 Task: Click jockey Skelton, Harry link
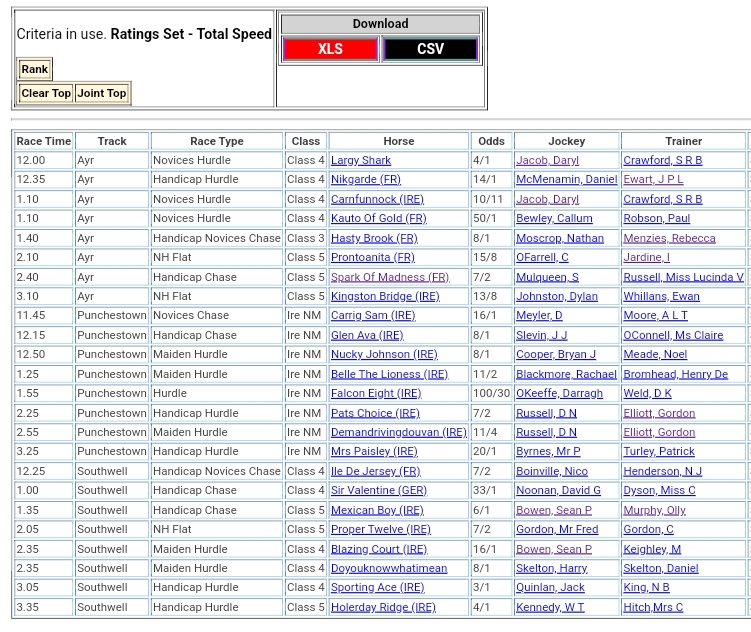coord(551,568)
